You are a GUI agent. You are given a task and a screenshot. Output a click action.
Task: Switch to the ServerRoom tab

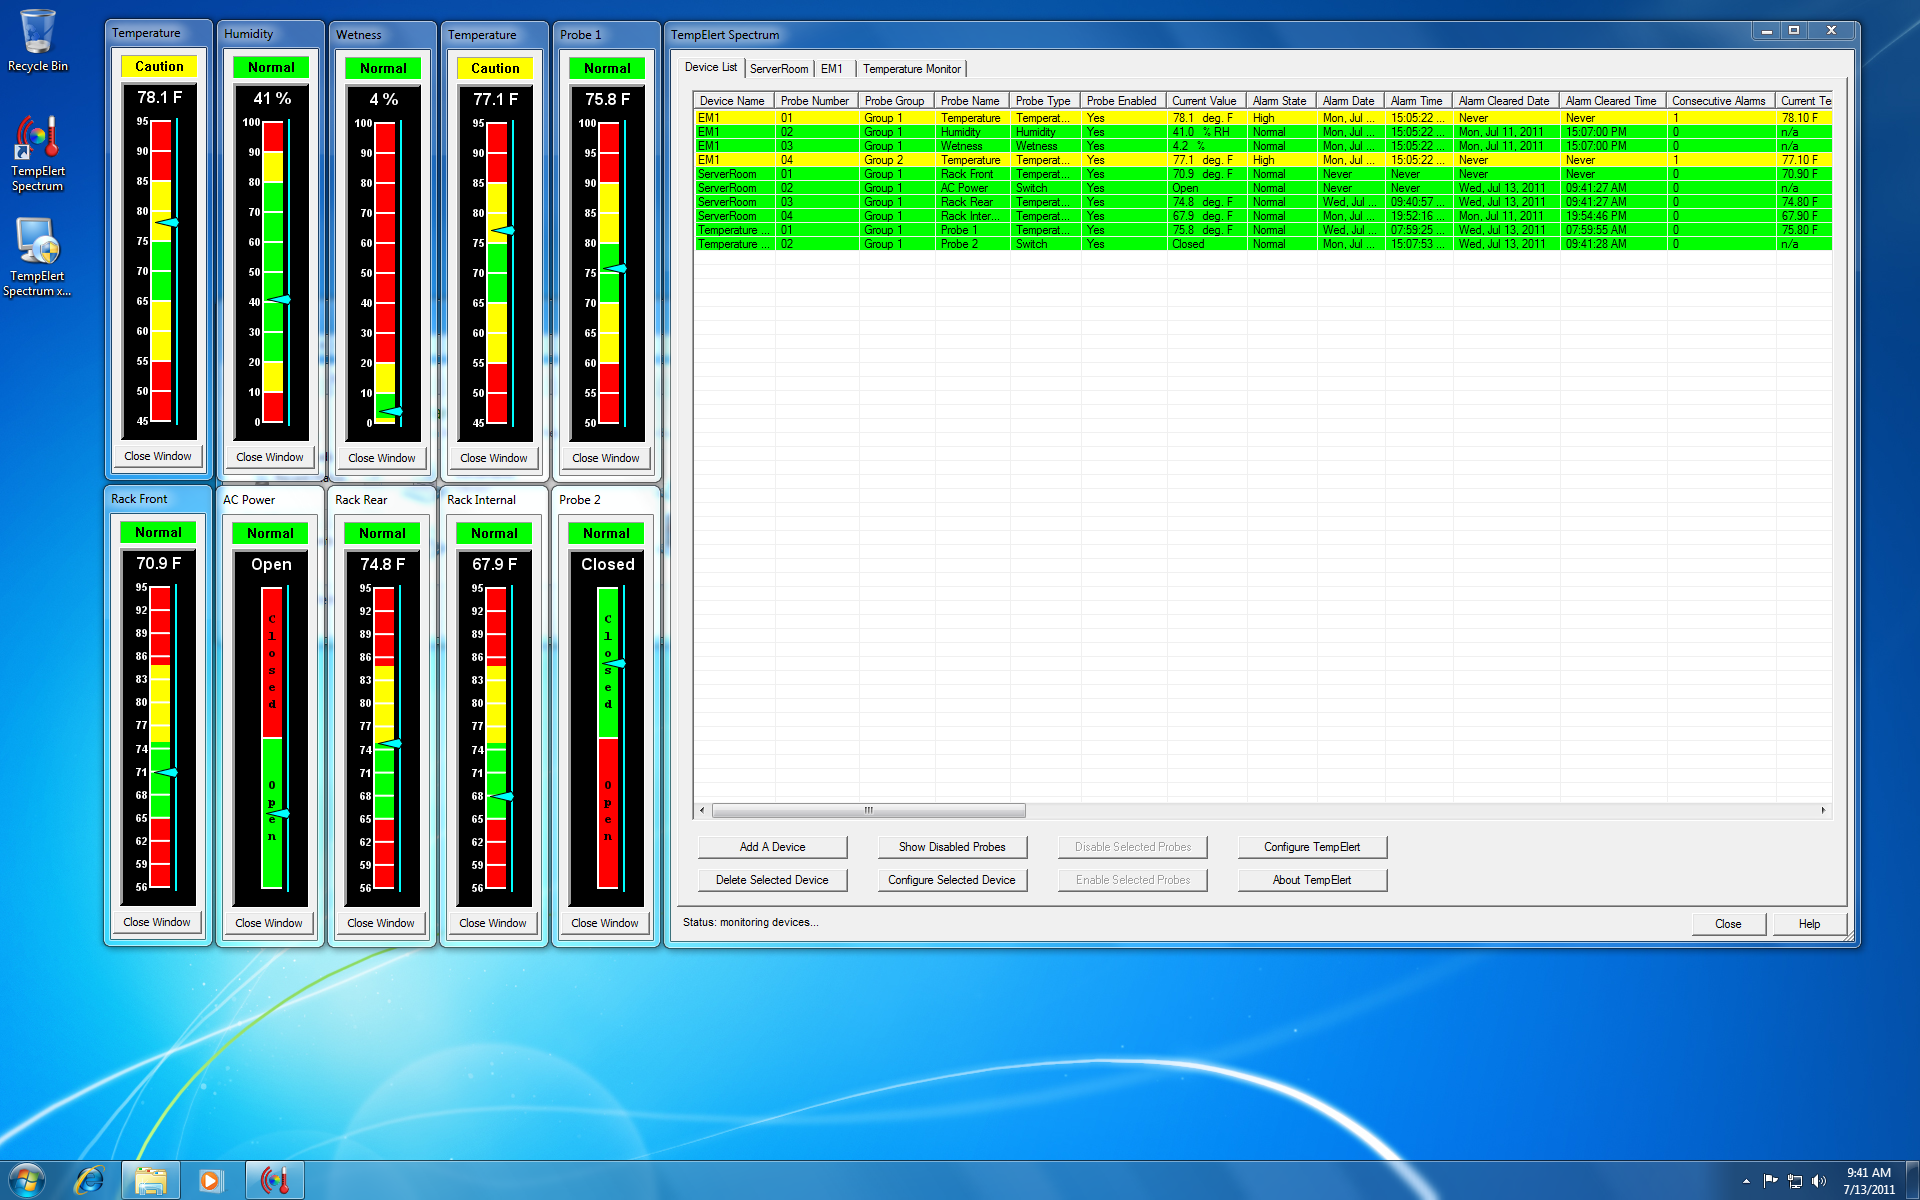pos(779,69)
